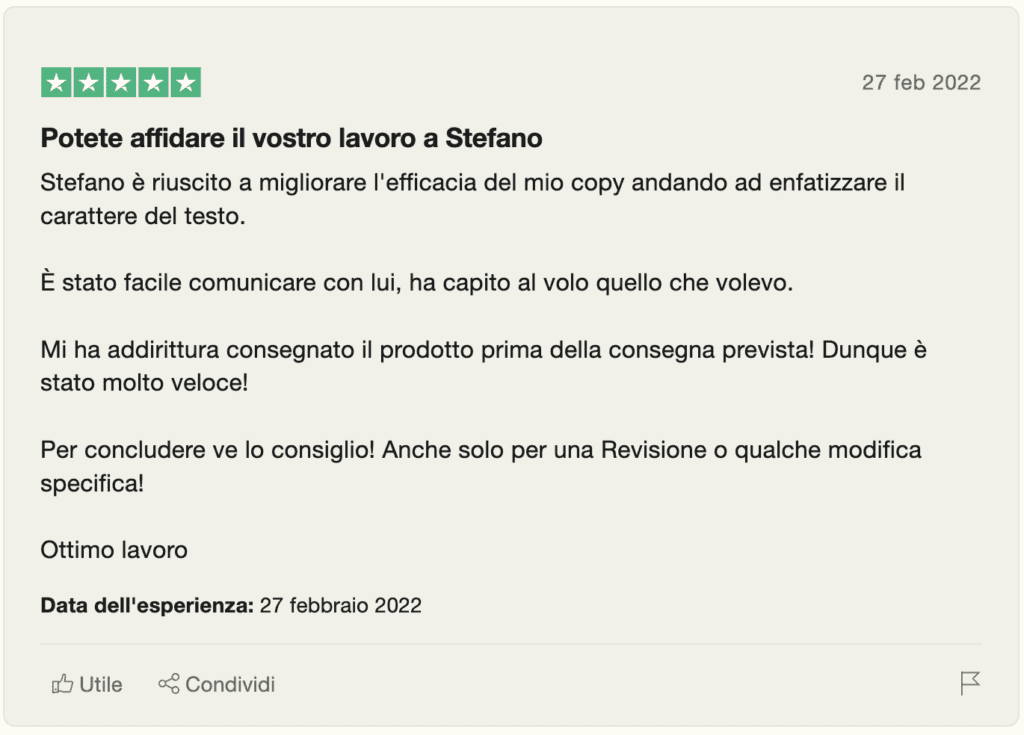The width and height of the screenshot is (1024, 735).
Task: Click paragraph starting 'Mi ha addirittura consegnato'
Action: pyautogui.click(x=483, y=366)
